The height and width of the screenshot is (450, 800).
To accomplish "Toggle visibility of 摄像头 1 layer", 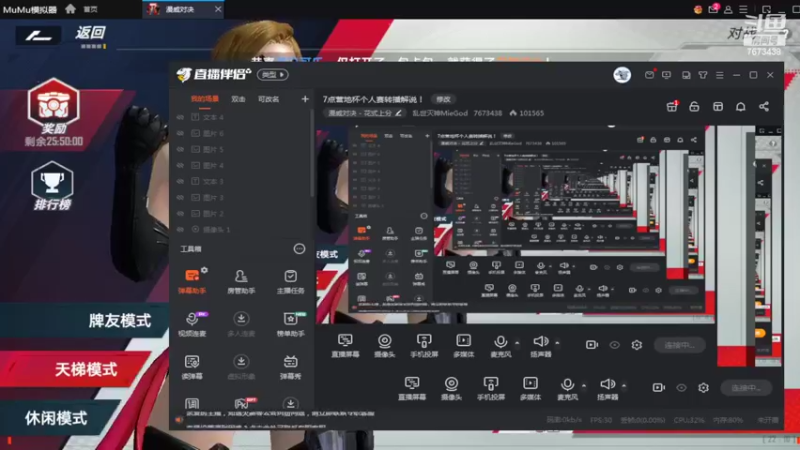I will pyautogui.click(x=180, y=230).
